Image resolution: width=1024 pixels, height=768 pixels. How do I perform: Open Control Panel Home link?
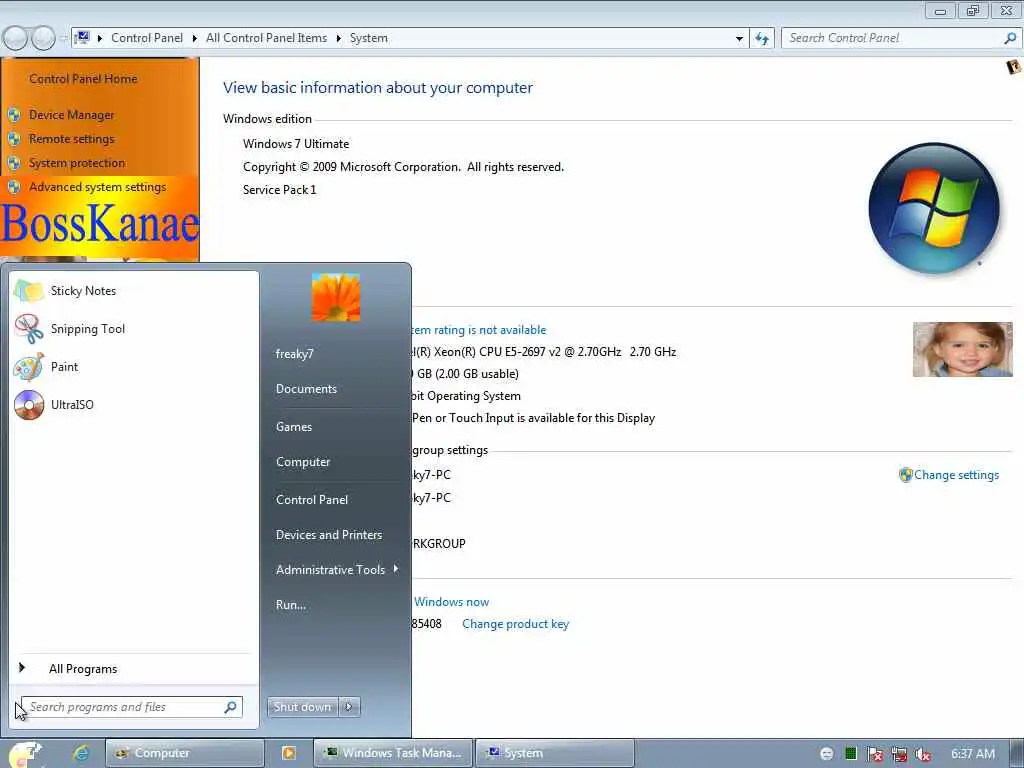pos(83,78)
